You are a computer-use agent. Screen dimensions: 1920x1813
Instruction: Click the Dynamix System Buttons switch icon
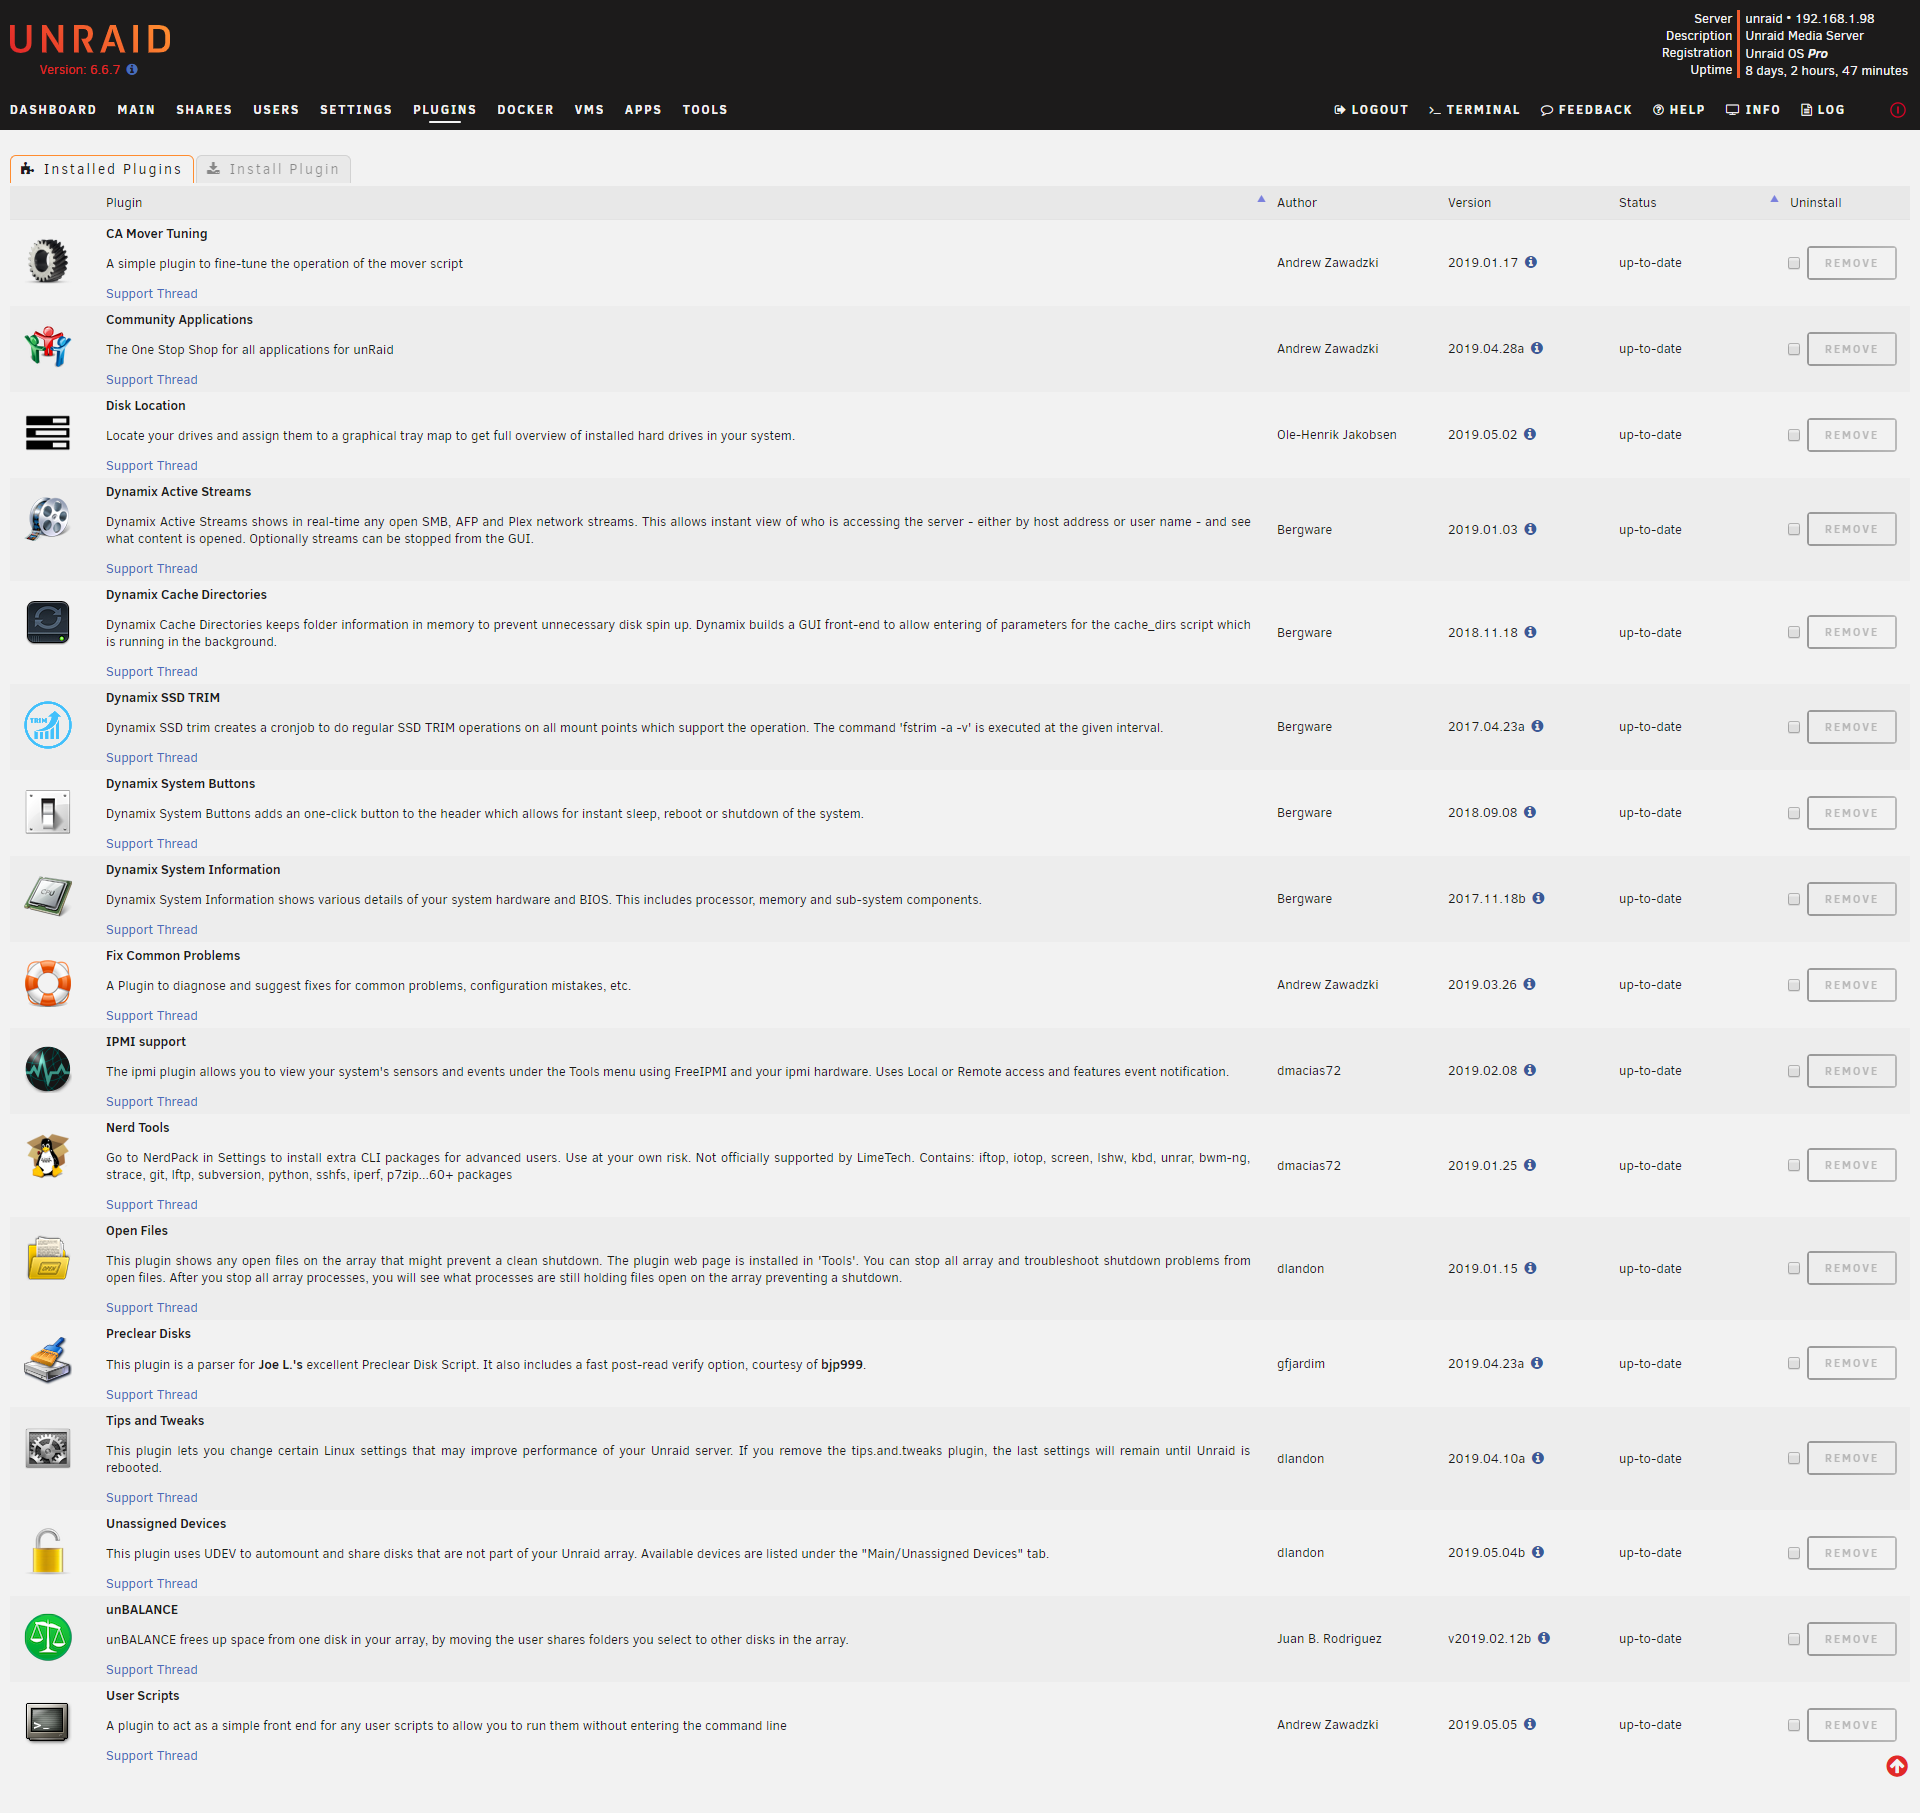coord(47,812)
